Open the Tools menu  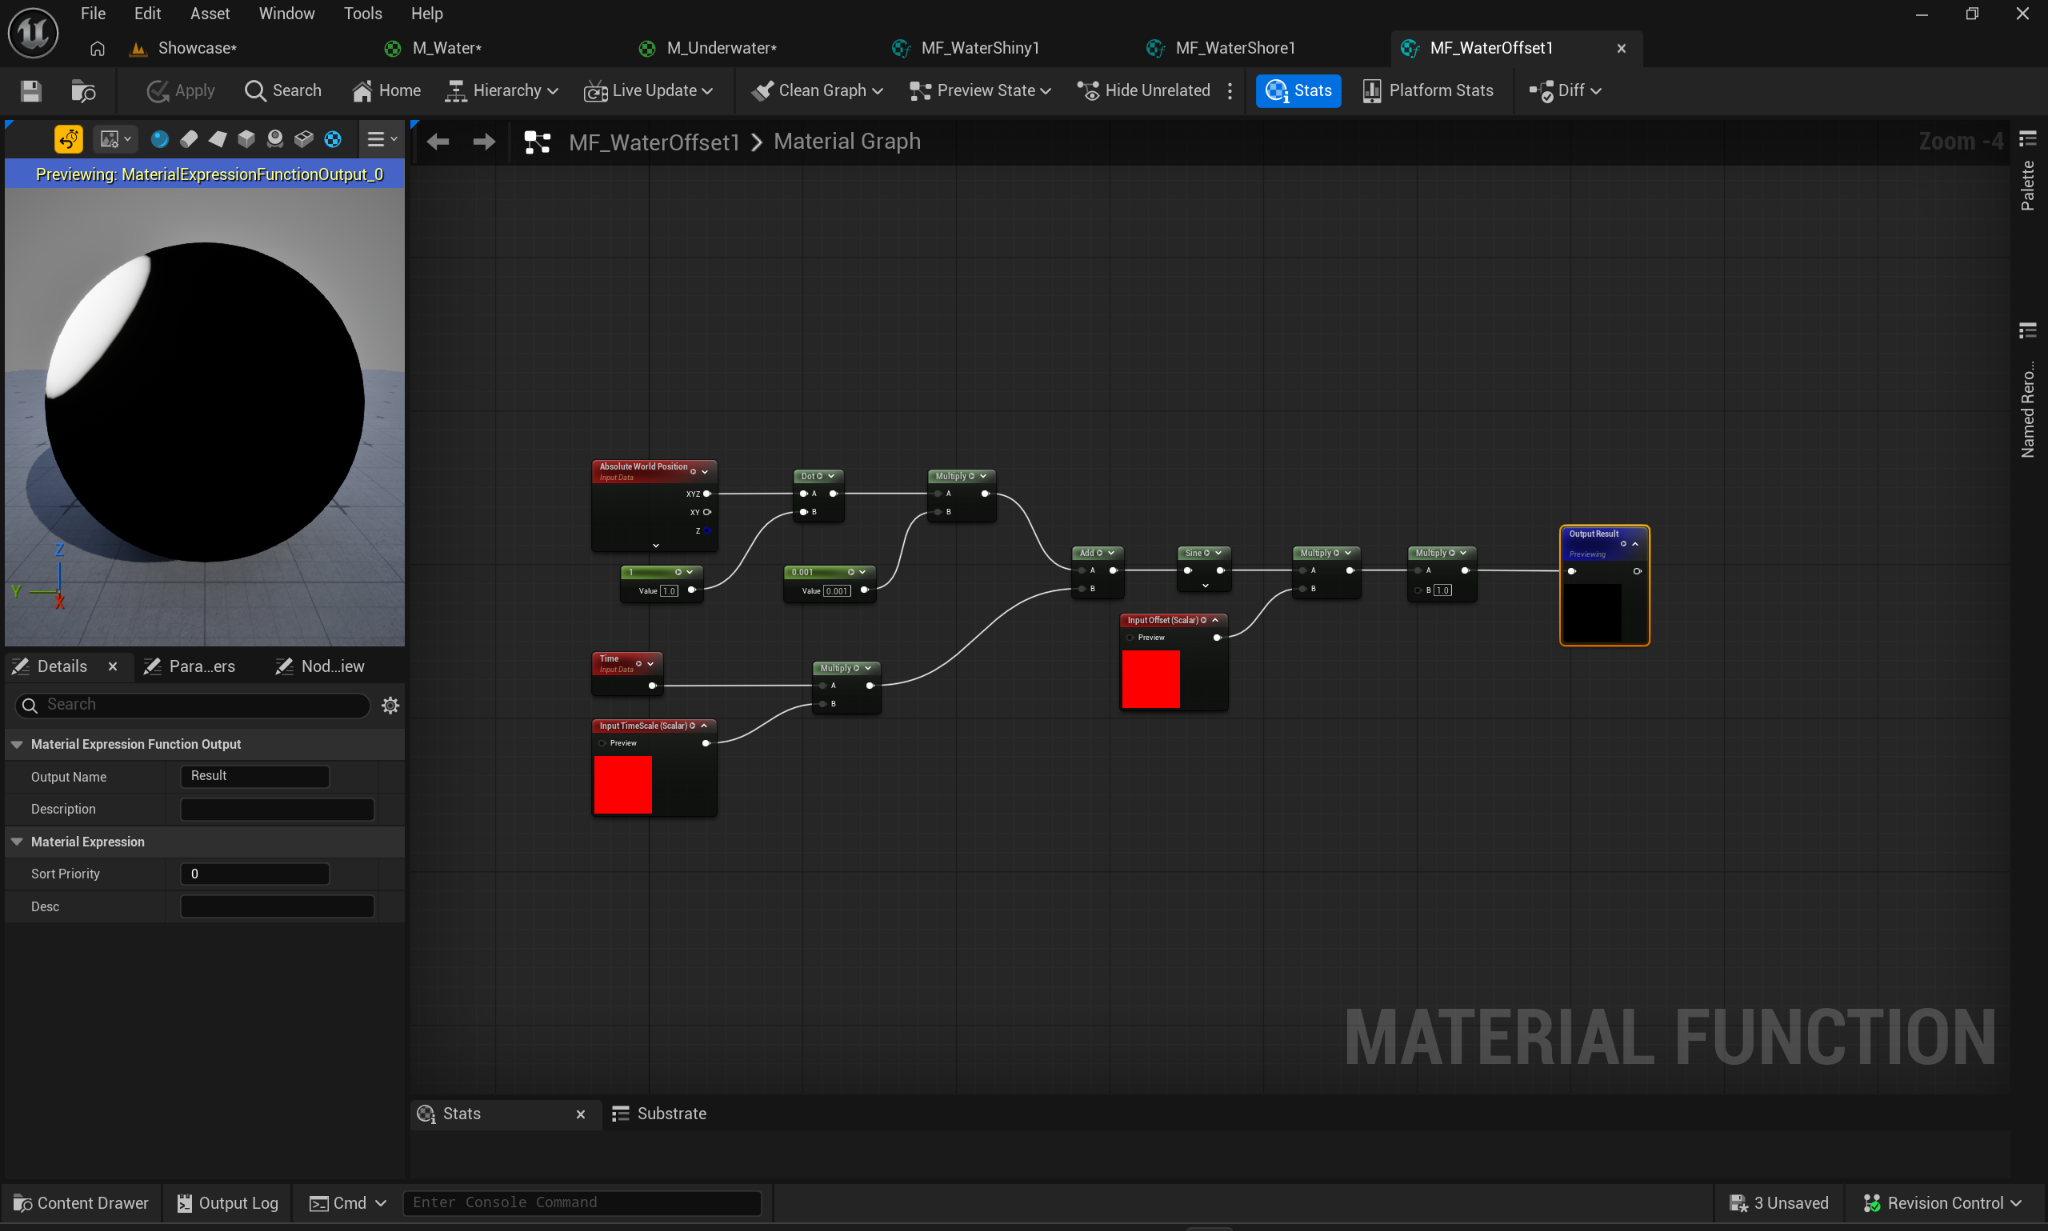coord(363,13)
